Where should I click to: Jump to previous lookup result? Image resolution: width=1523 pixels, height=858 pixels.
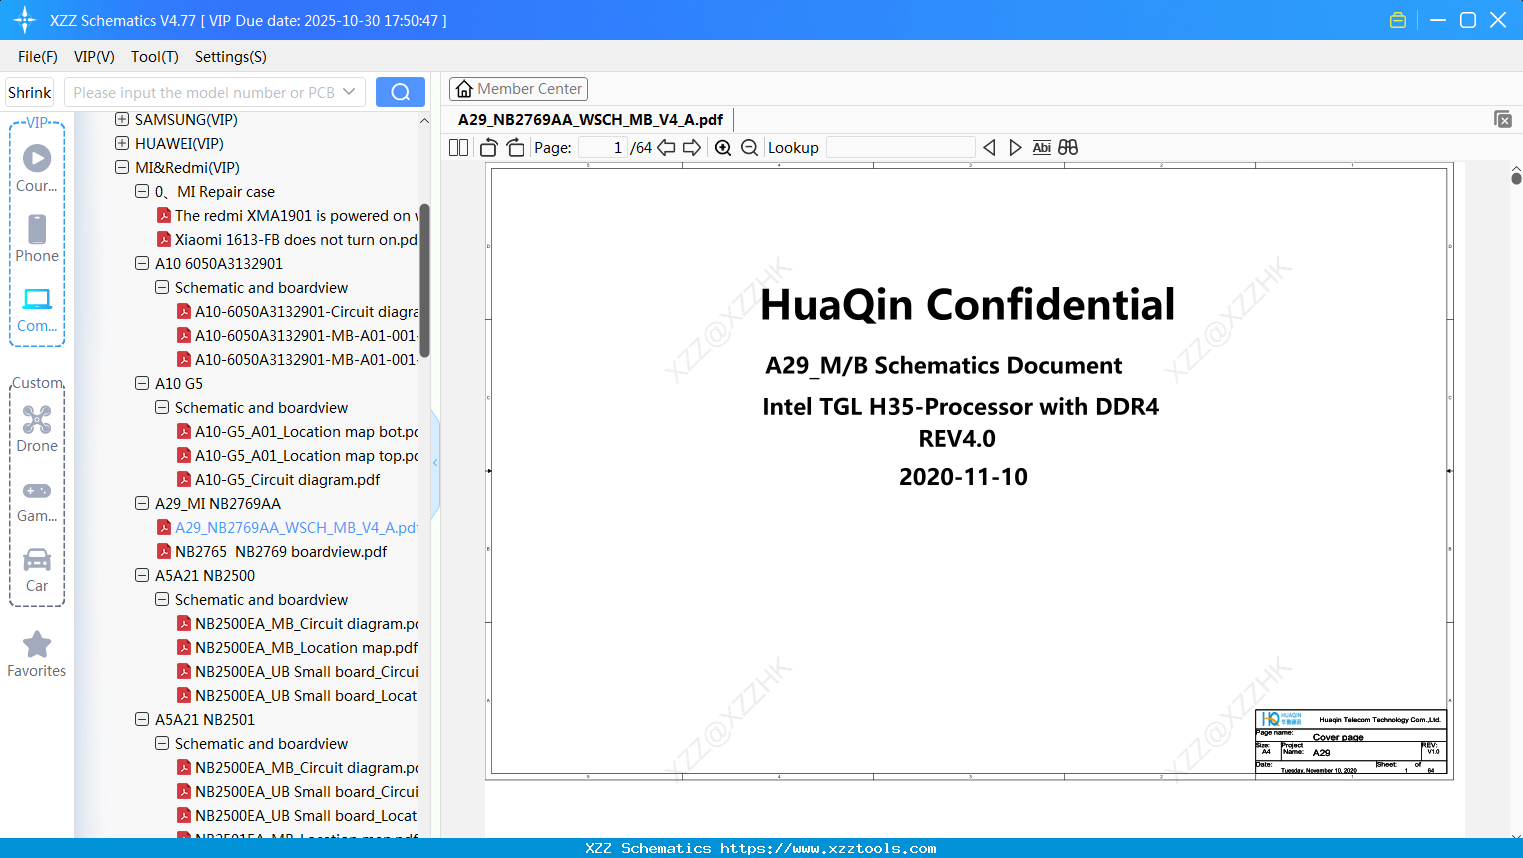coord(989,148)
